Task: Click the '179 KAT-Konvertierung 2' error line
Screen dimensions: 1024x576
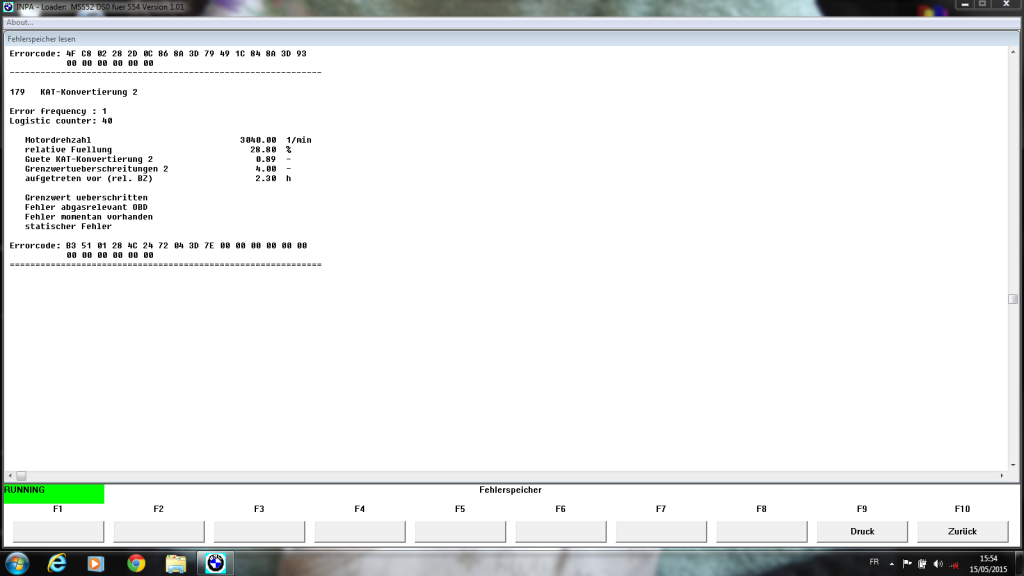Action: click(x=73, y=92)
